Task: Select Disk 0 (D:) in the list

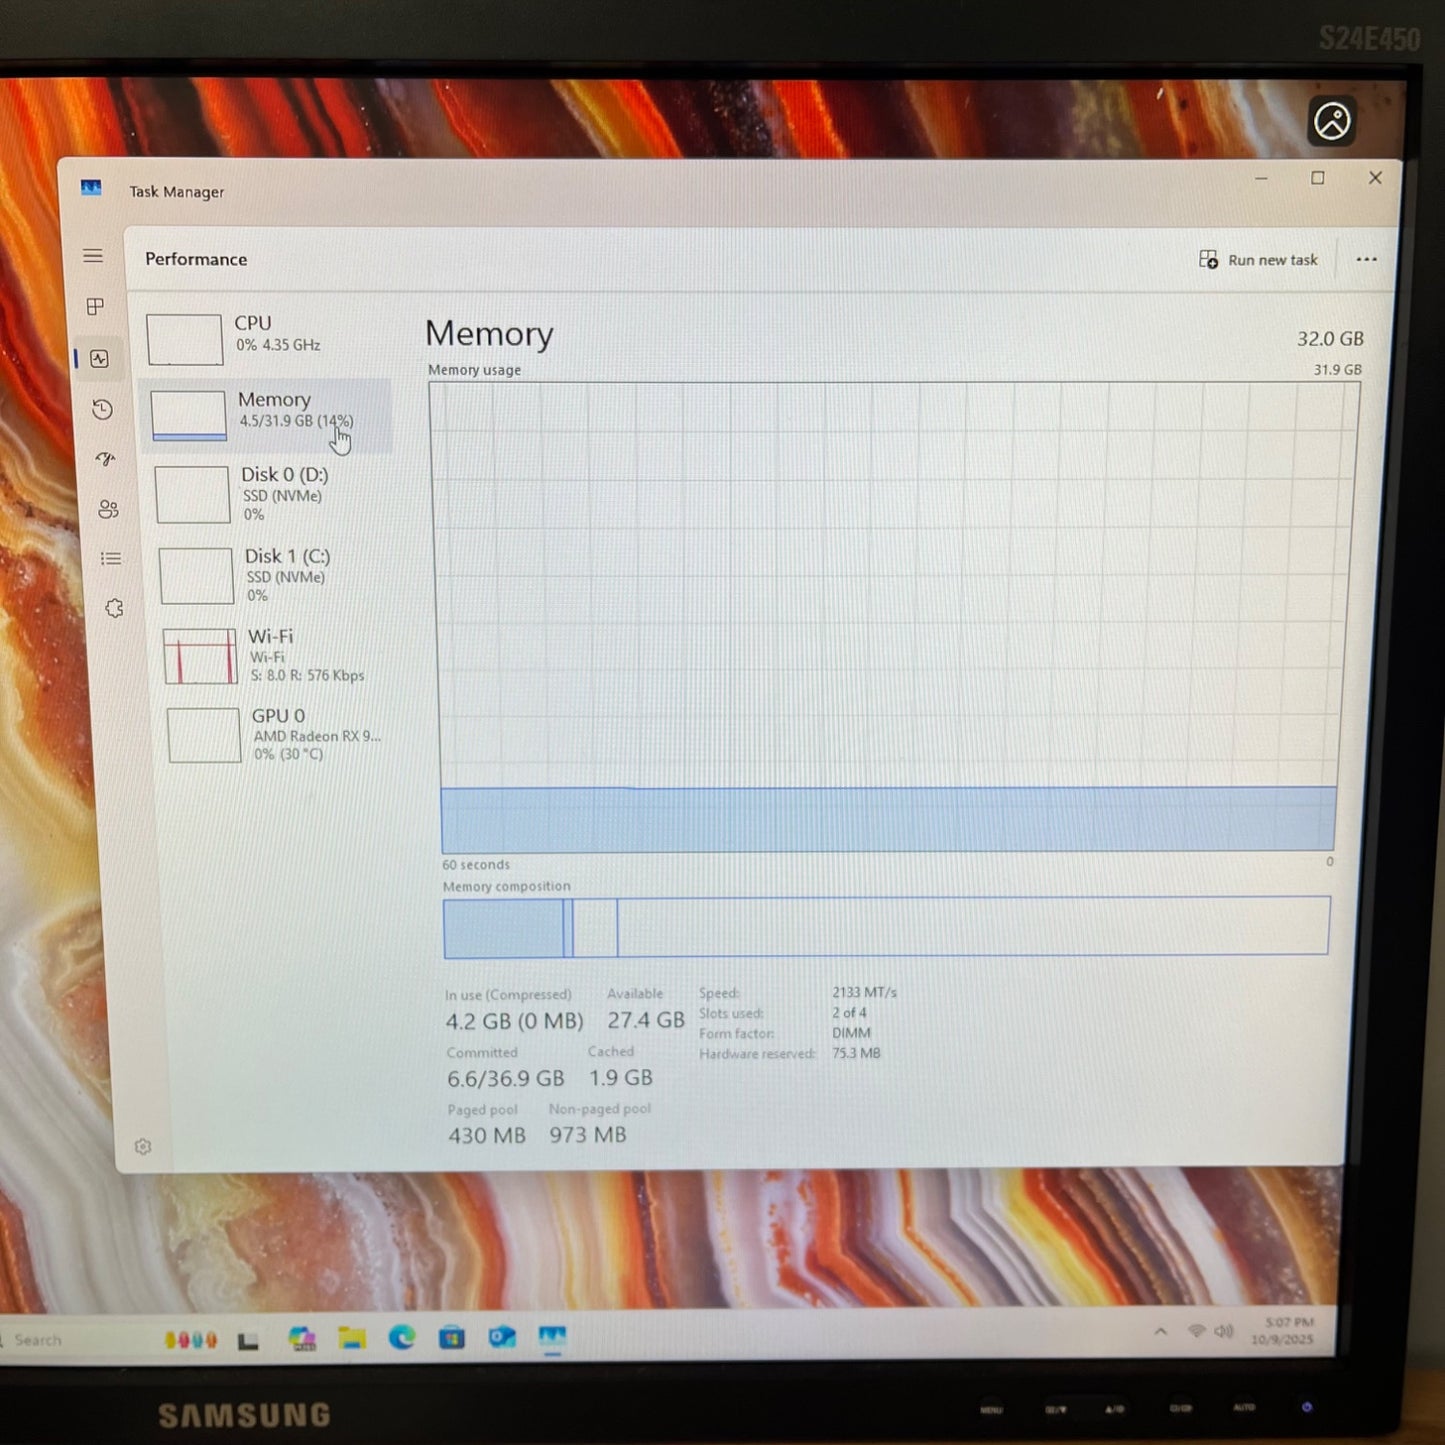Action: tap(270, 493)
